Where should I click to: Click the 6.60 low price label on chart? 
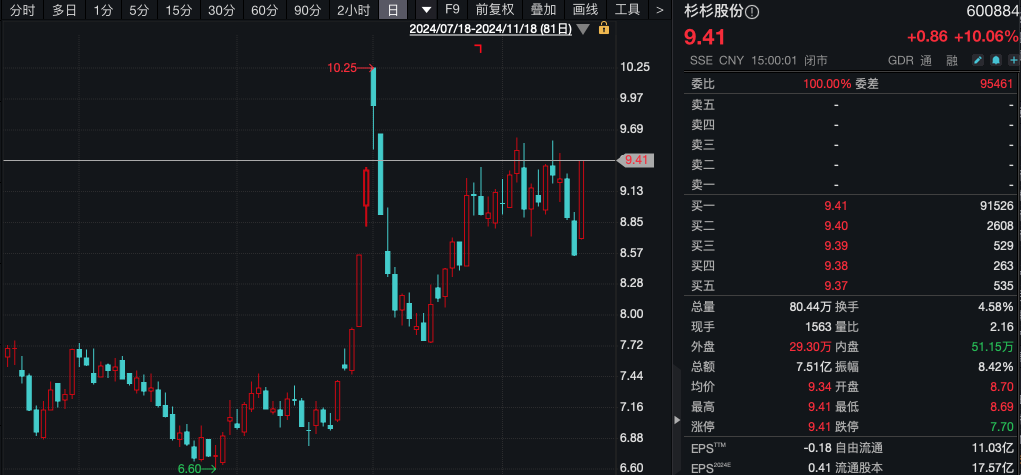click(189, 468)
